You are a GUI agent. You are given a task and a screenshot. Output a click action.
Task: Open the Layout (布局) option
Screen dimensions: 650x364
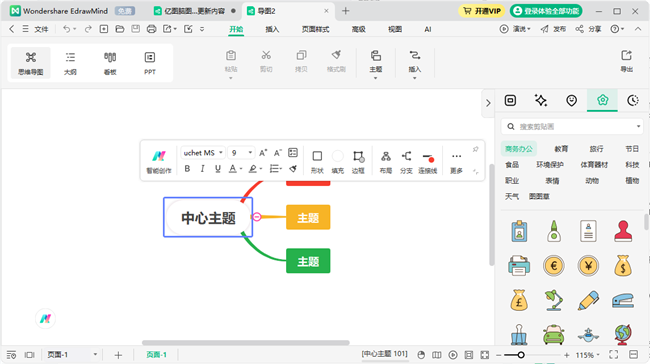pos(386,162)
